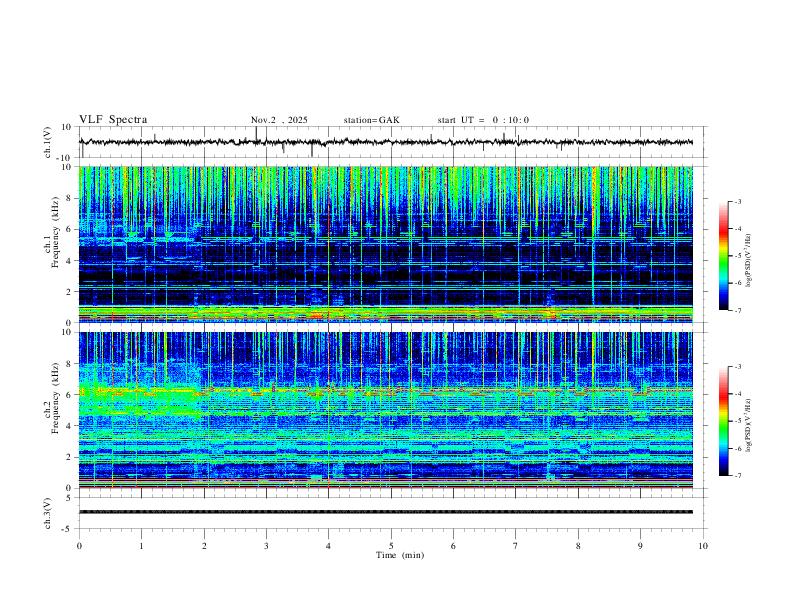Click the "8" tick on the Time axis
The width and height of the screenshot is (792, 612).
(x=578, y=546)
